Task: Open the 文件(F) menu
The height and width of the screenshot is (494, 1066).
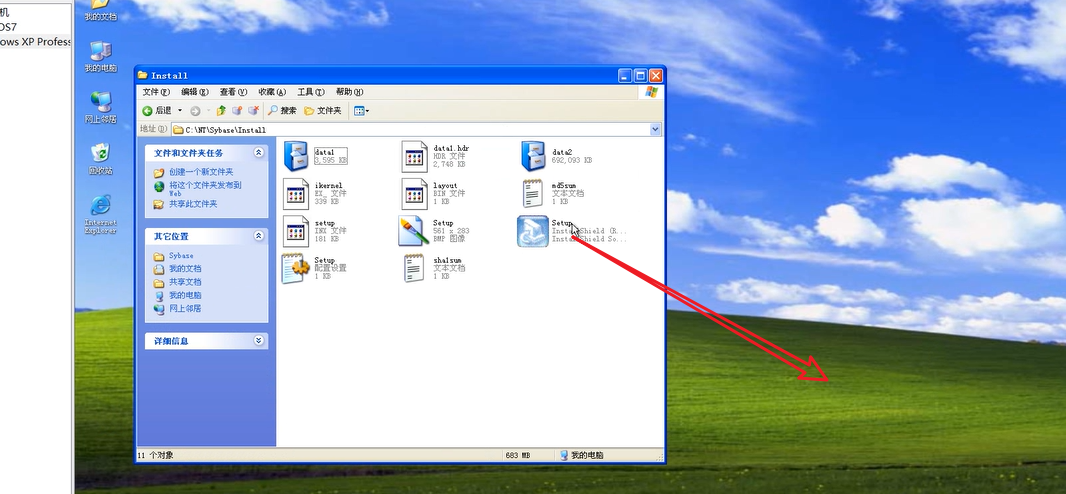Action: pos(156,92)
